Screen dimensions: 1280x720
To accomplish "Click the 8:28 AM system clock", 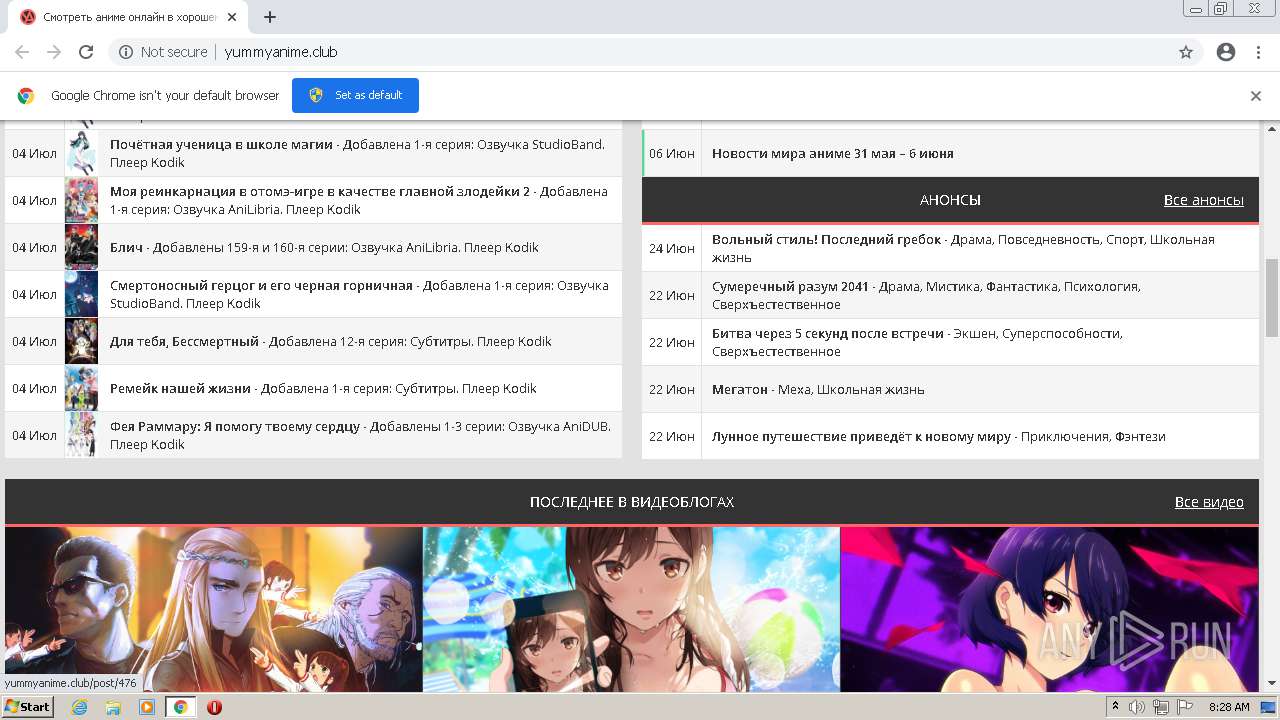I will (1229, 707).
